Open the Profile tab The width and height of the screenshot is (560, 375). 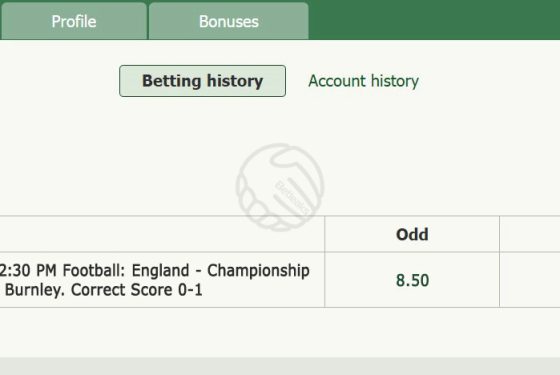[x=74, y=21]
